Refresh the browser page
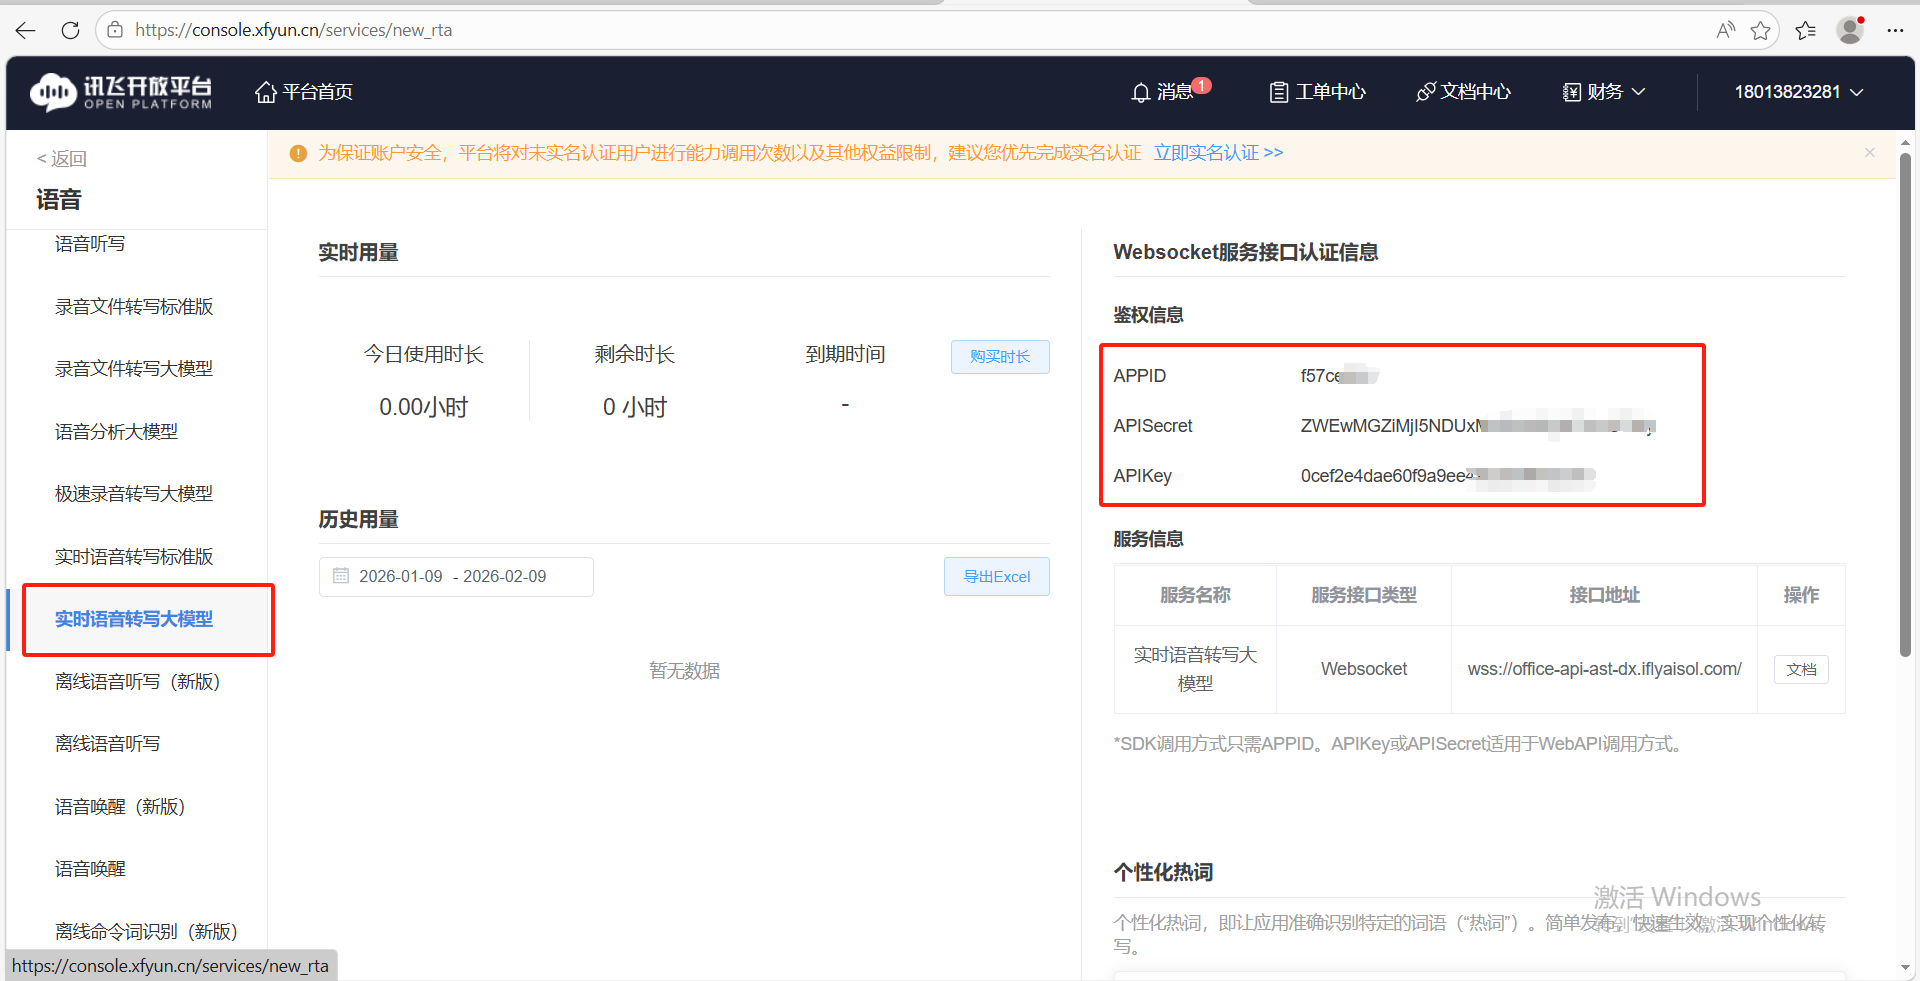1920x981 pixels. [x=70, y=30]
